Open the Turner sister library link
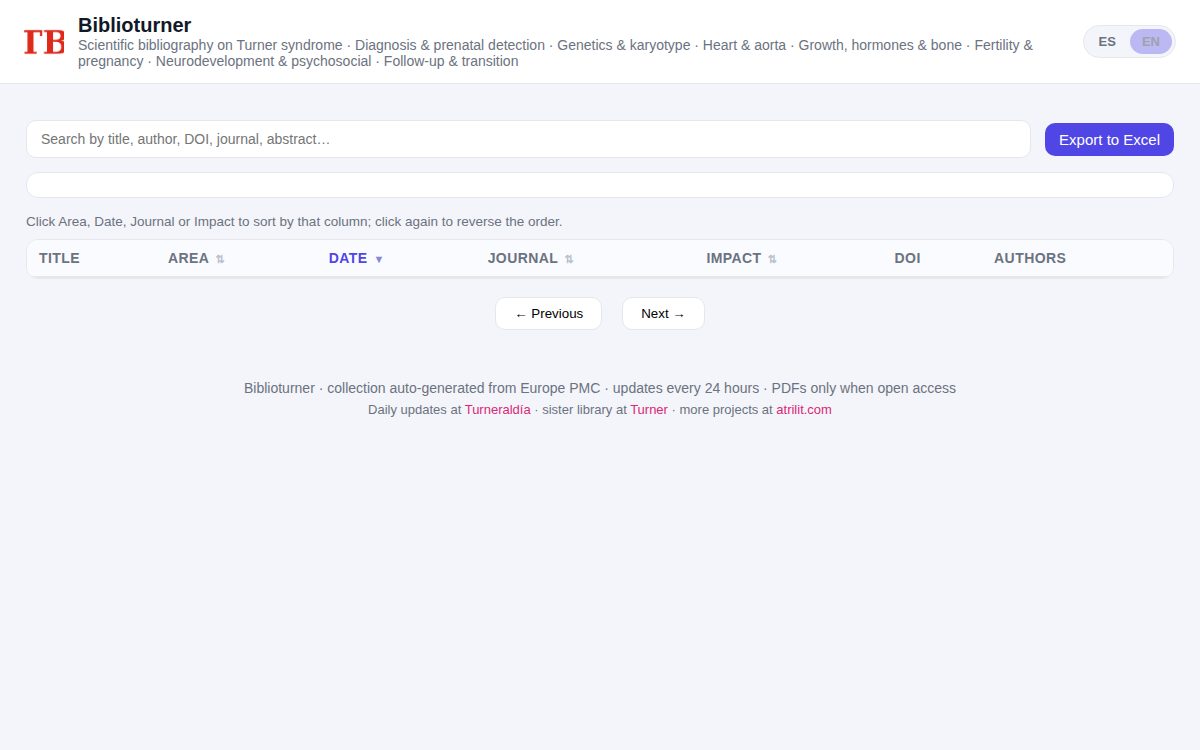The width and height of the screenshot is (1200, 750). (649, 409)
